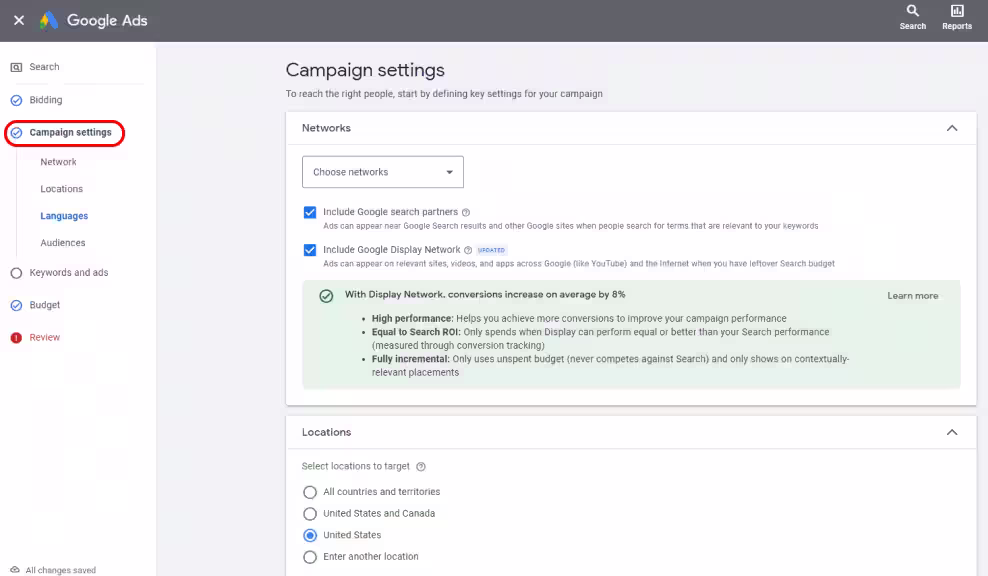Close the campaign editor with the X icon
Screen dimensions: 988x576
click(19, 20)
